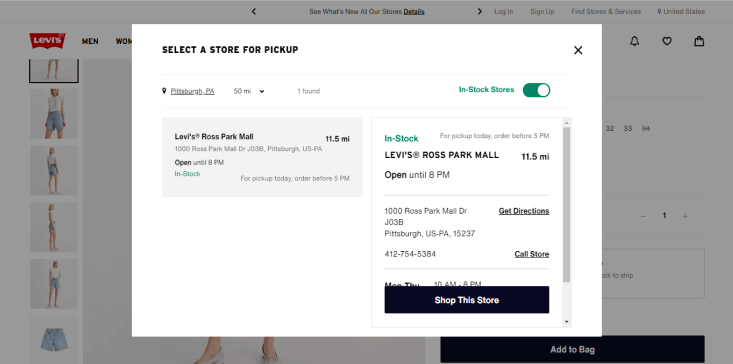Viewport: 733px width, 364px height.
Task: Open the MEN menu
Action: [90, 42]
